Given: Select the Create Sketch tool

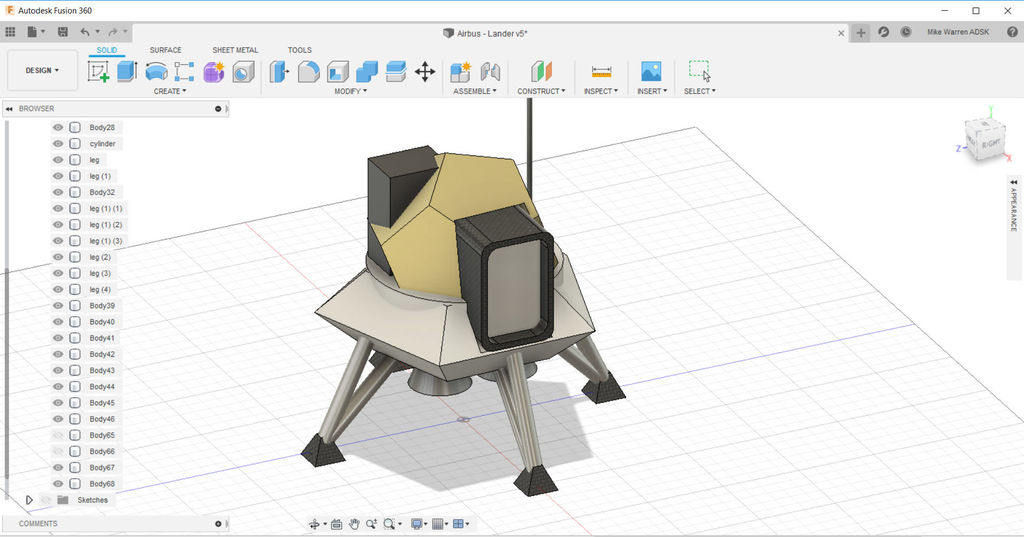Looking at the screenshot, I should coord(99,71).
